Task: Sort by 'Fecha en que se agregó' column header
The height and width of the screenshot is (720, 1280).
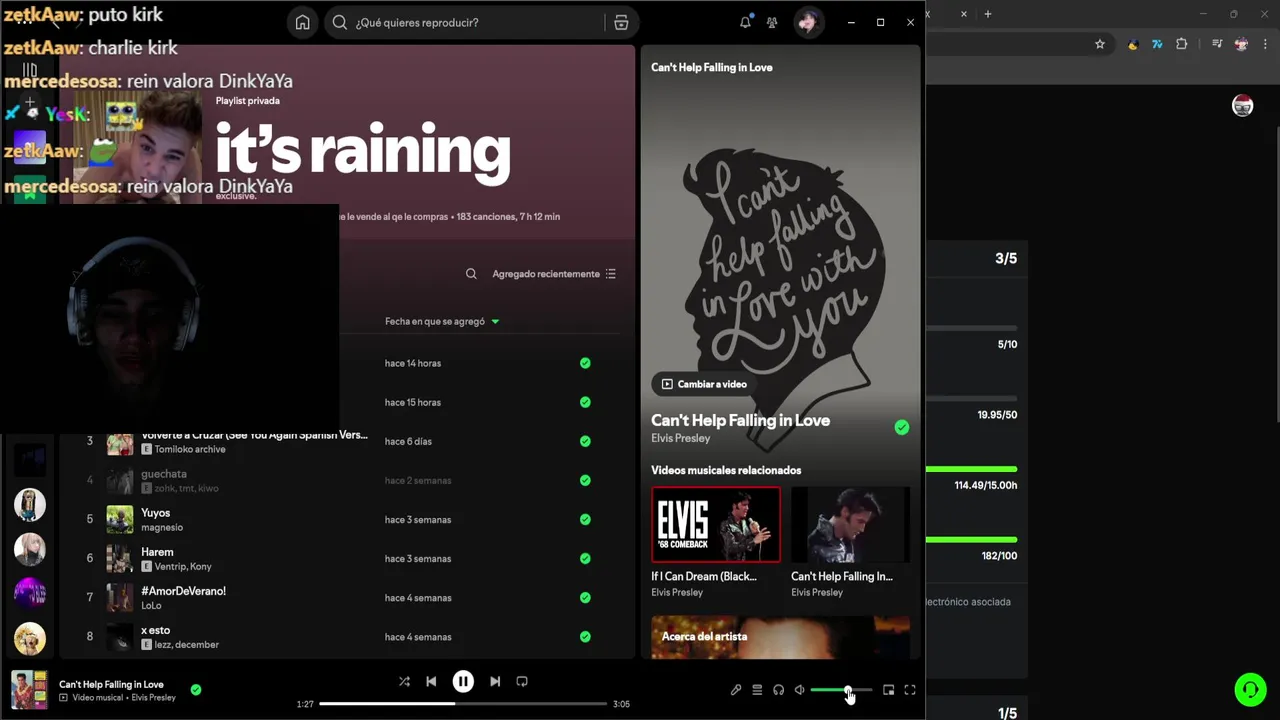Action: 442,321
